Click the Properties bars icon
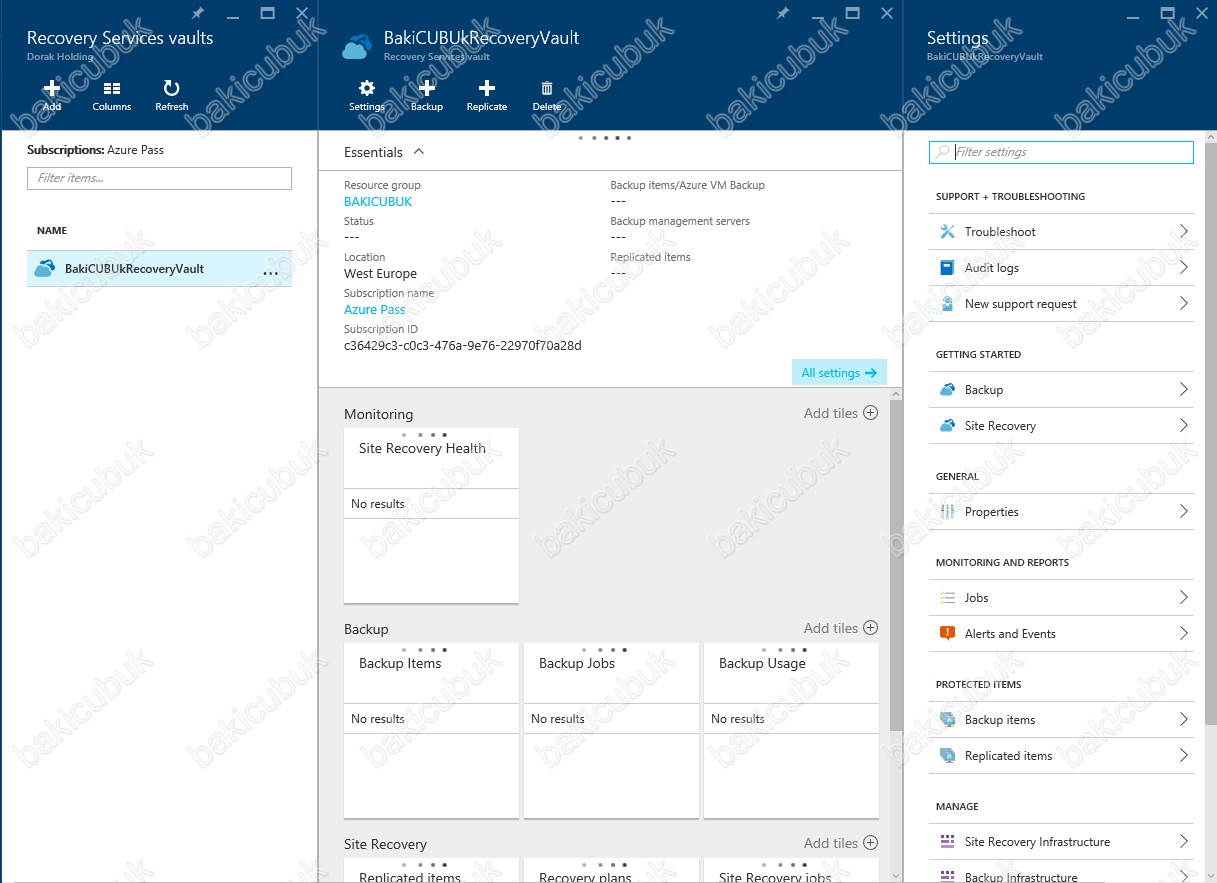This screenshot has height=883, width=1217. tap(947, 512)
